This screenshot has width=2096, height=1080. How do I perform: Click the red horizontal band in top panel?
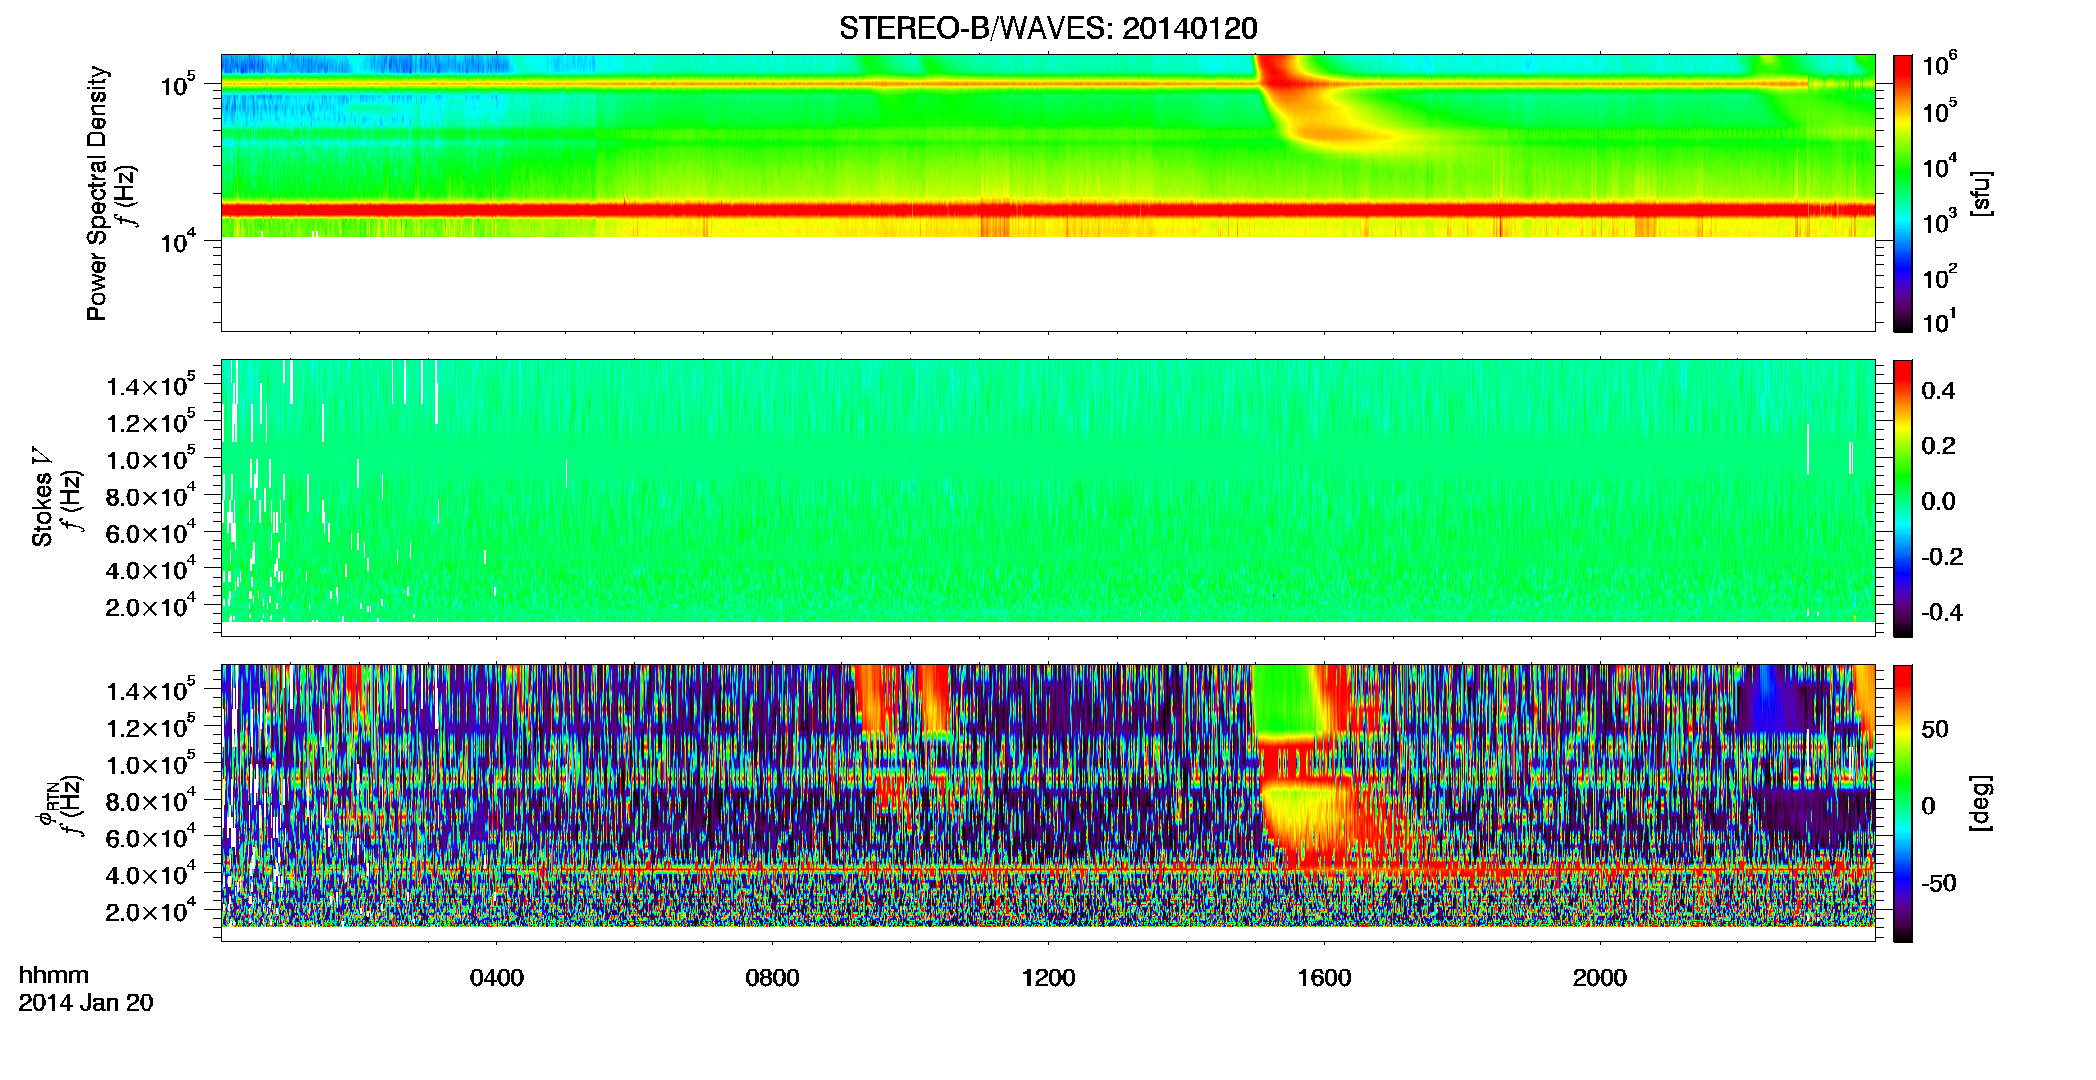tap(1047, 210)
